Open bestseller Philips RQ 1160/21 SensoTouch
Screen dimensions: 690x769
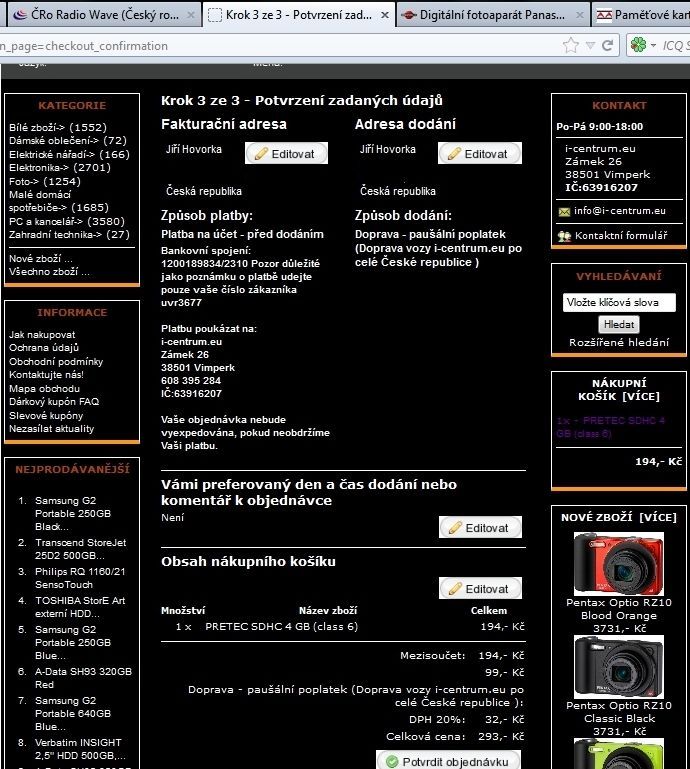pos(80,578)
